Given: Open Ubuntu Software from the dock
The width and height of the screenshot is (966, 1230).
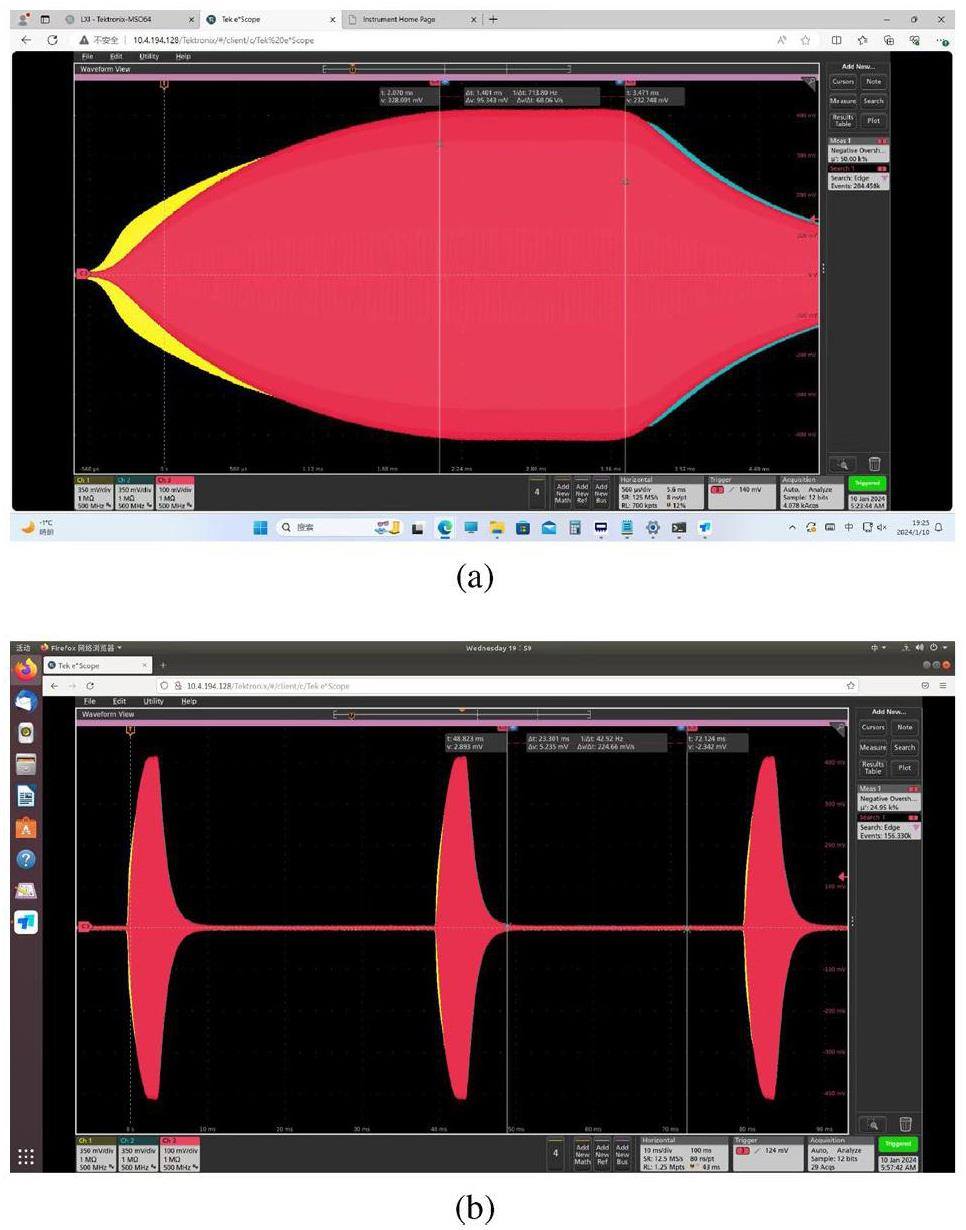Looking at the screenshot, I should click(x=26, y=828).
